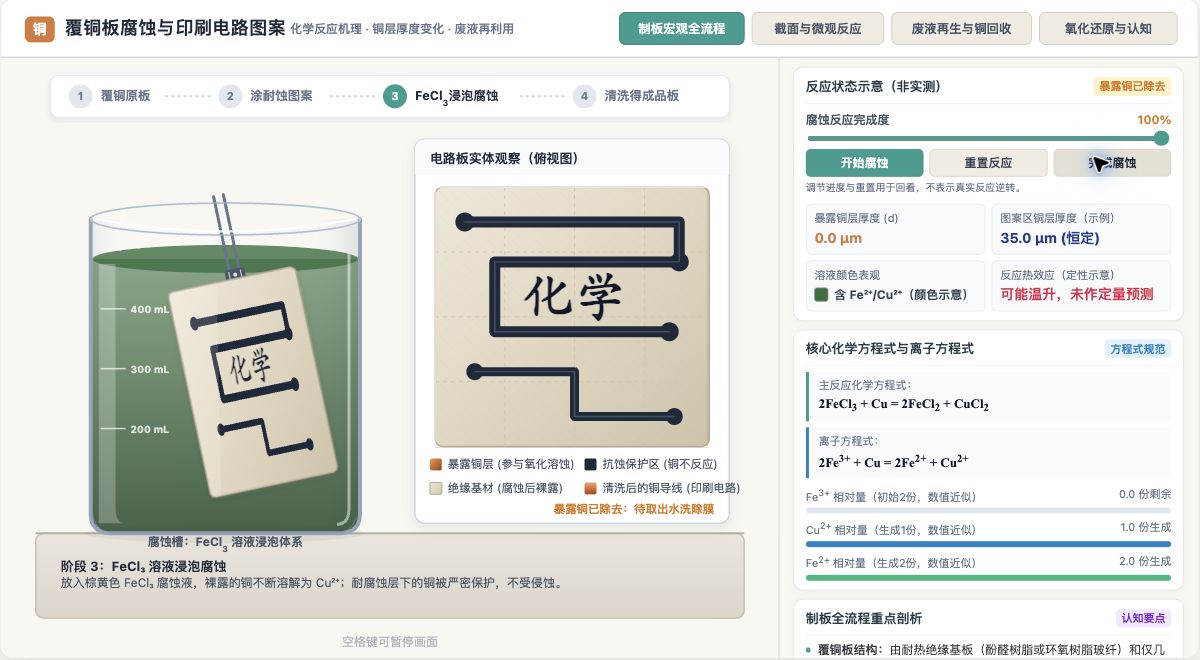Click the green solution color swatch
This screenshot has width=1200, height=660.
pyautogui.click(x=821, y=294)
